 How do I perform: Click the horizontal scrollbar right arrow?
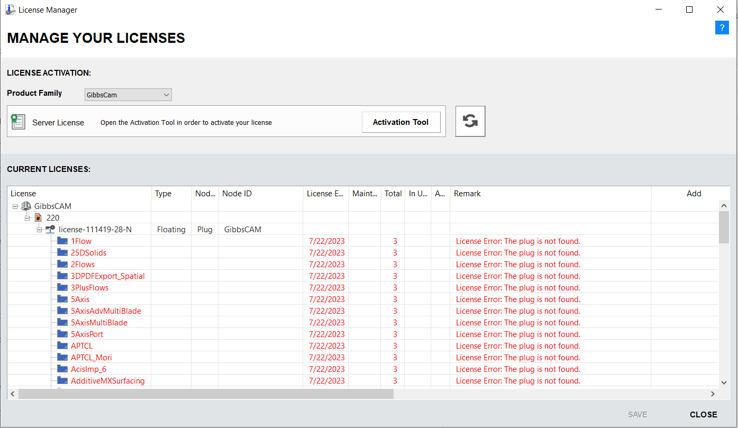pyautogui.click(x=713, y=394)
